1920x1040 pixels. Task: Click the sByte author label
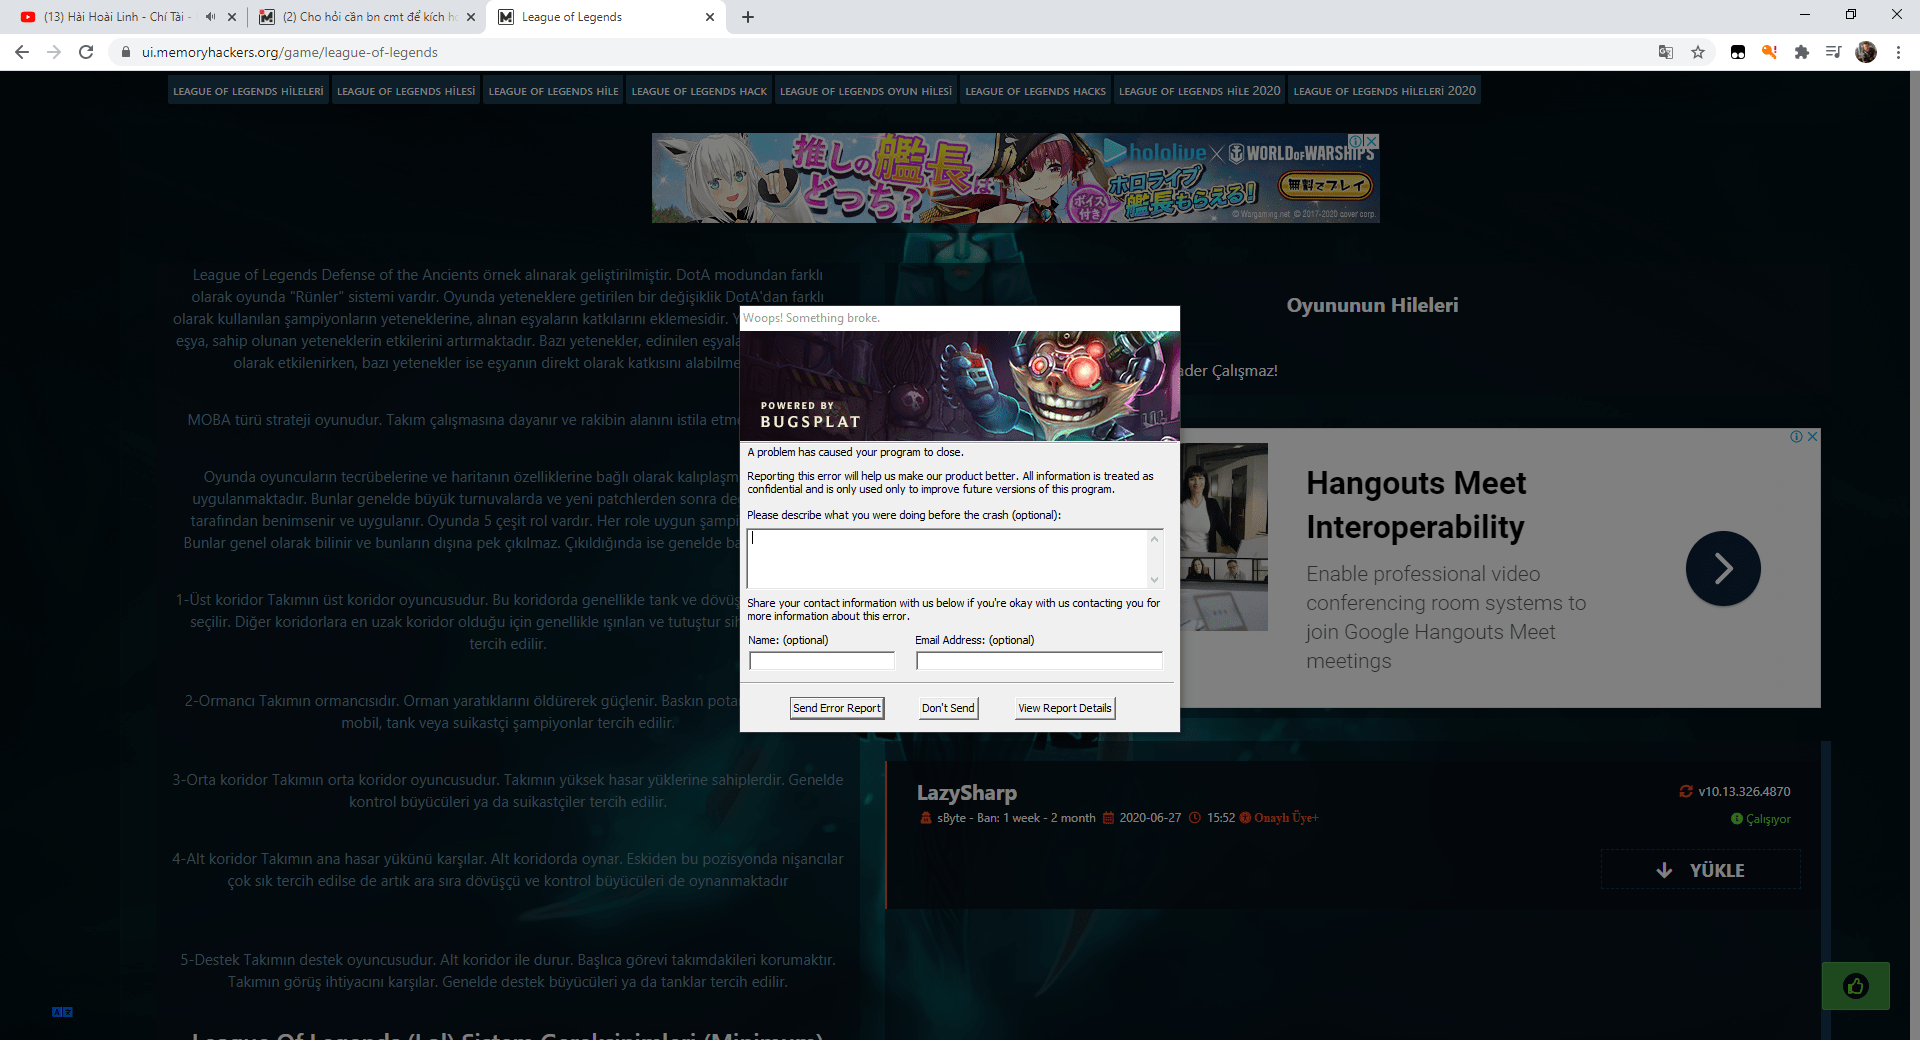[951, 818]
